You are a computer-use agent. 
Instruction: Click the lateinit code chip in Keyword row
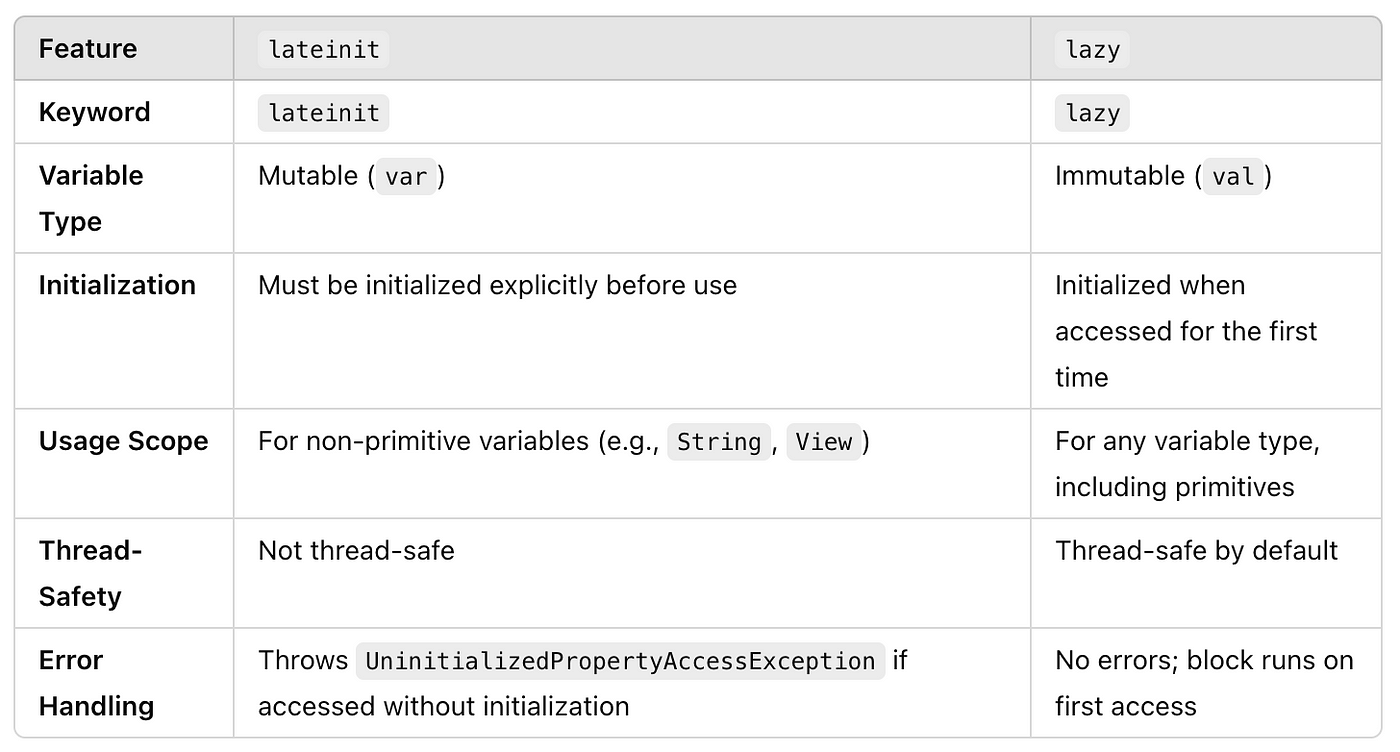pyautogui.click(x=324, y=113)
